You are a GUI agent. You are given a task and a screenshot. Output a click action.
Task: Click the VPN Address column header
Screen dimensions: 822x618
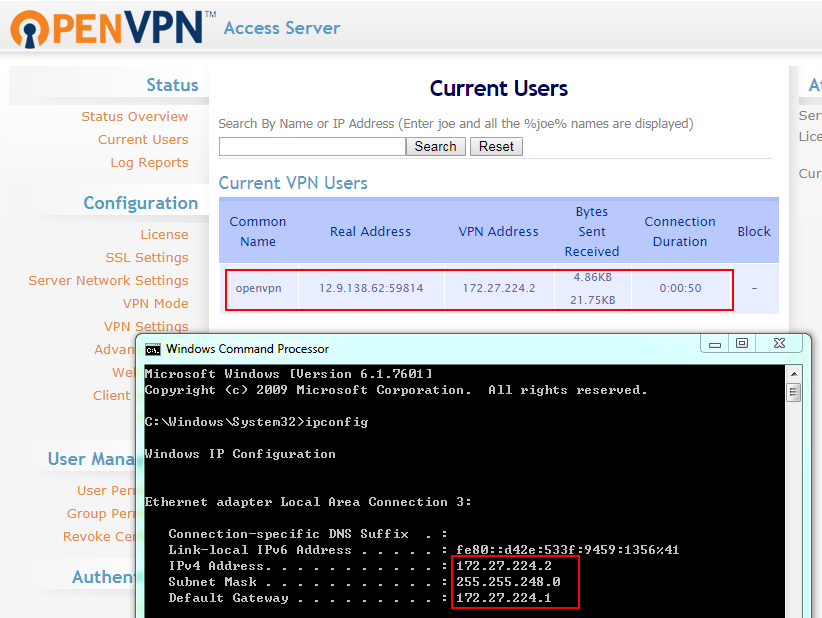[498, 231]
